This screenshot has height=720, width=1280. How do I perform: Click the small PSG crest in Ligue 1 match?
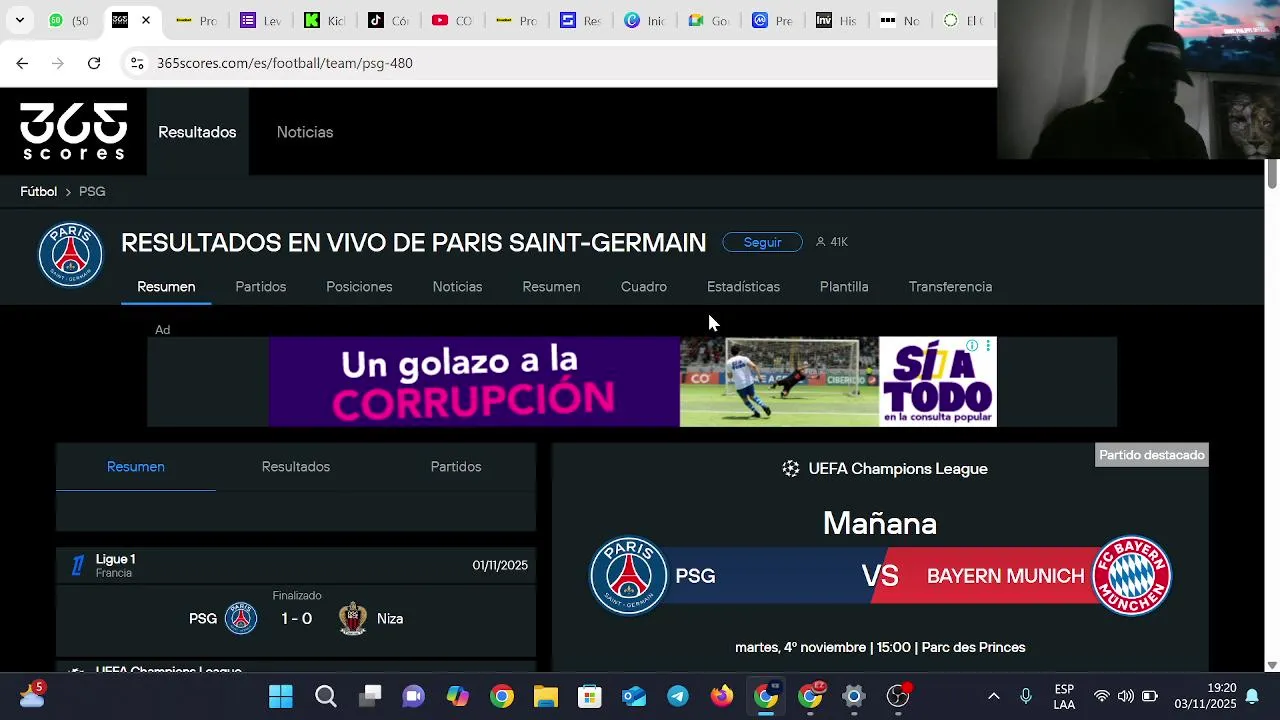pyautogui.click(x=241, y=619)
